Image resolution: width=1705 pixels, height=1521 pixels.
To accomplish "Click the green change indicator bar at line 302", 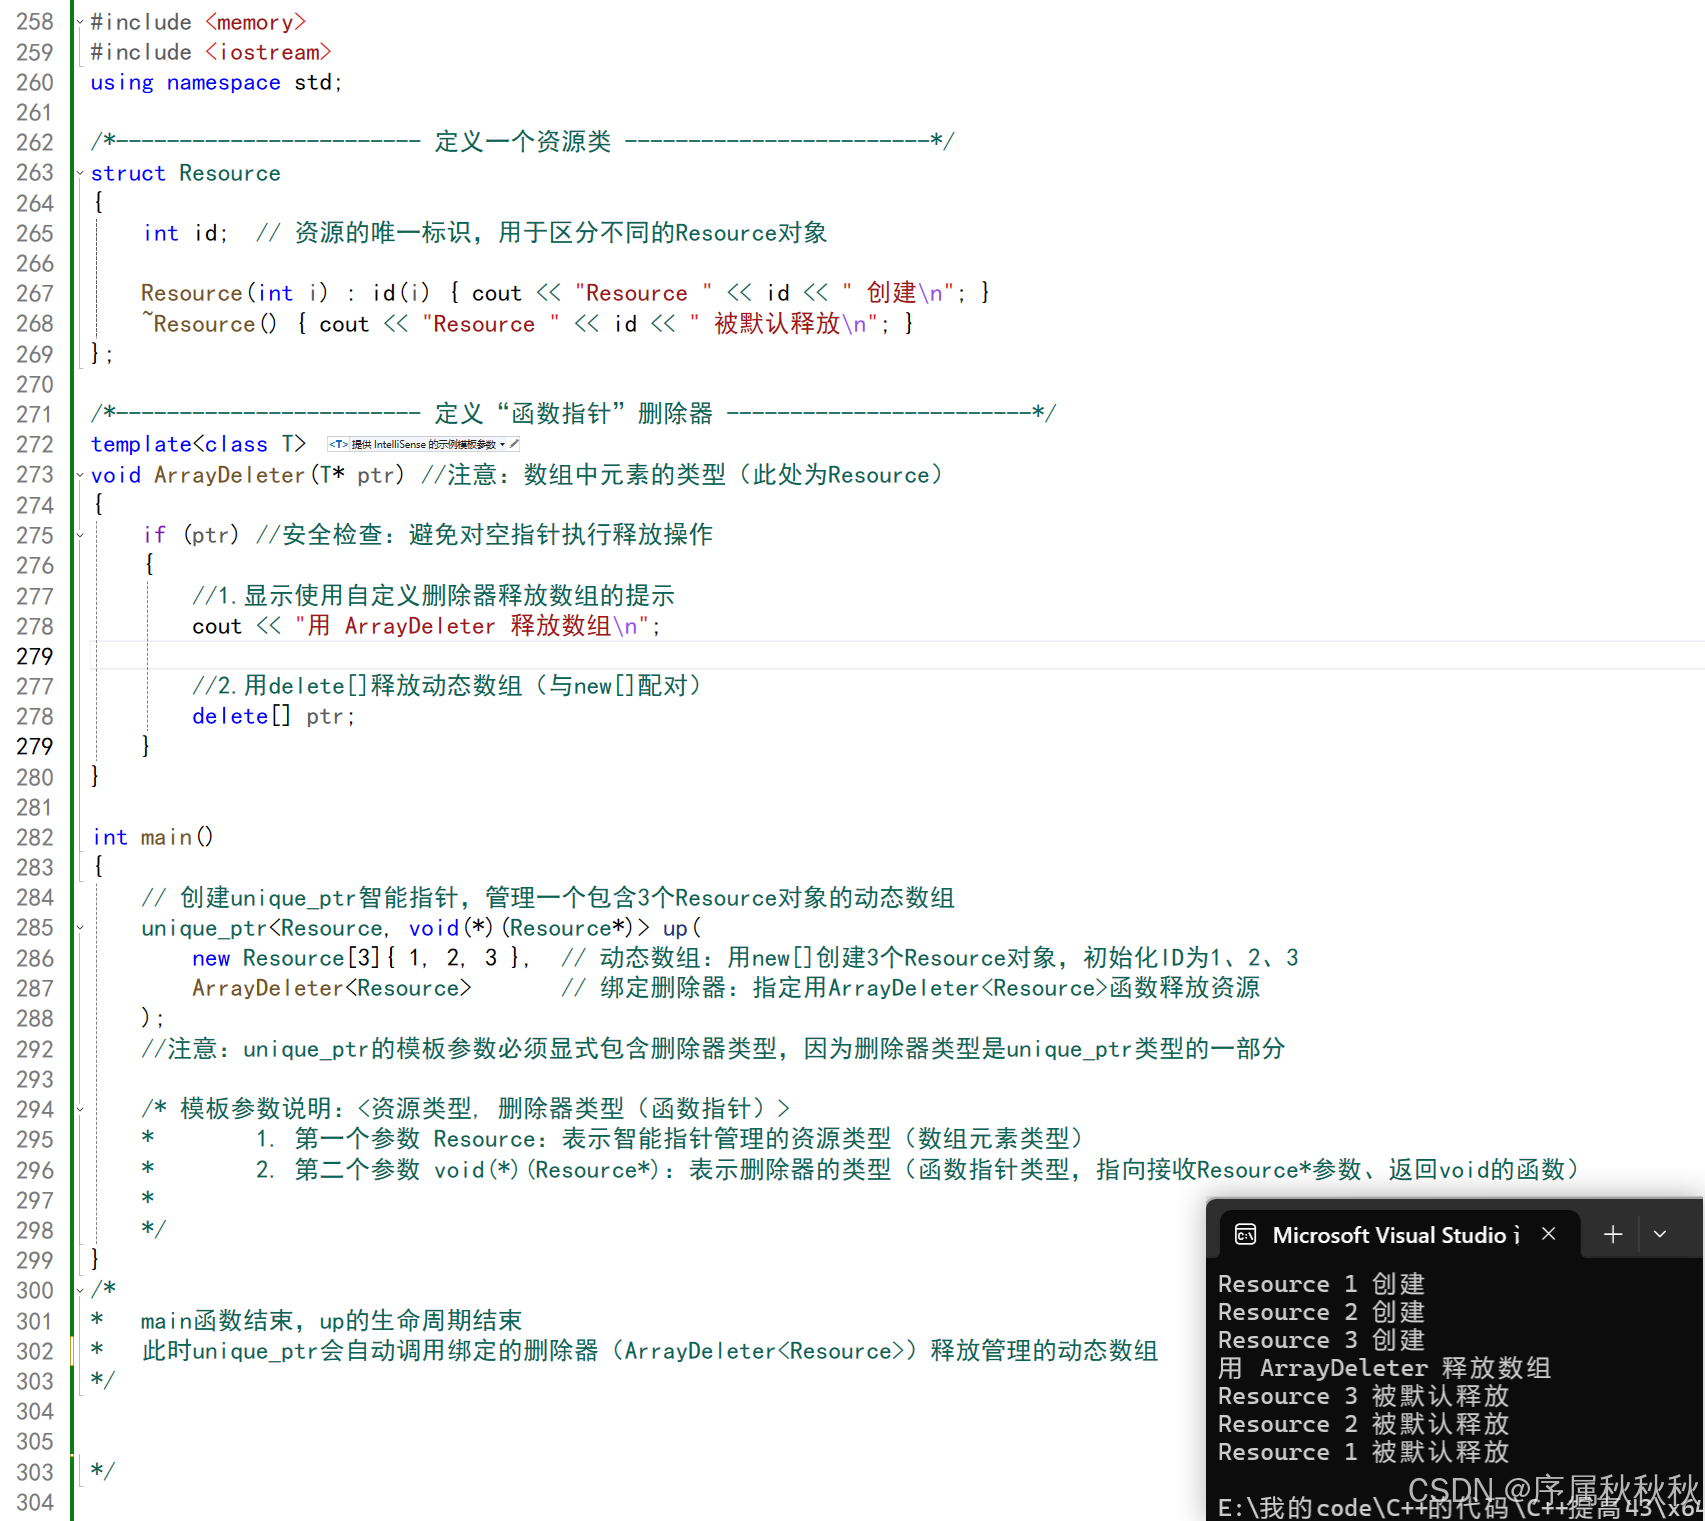I will pos(73,1350).
